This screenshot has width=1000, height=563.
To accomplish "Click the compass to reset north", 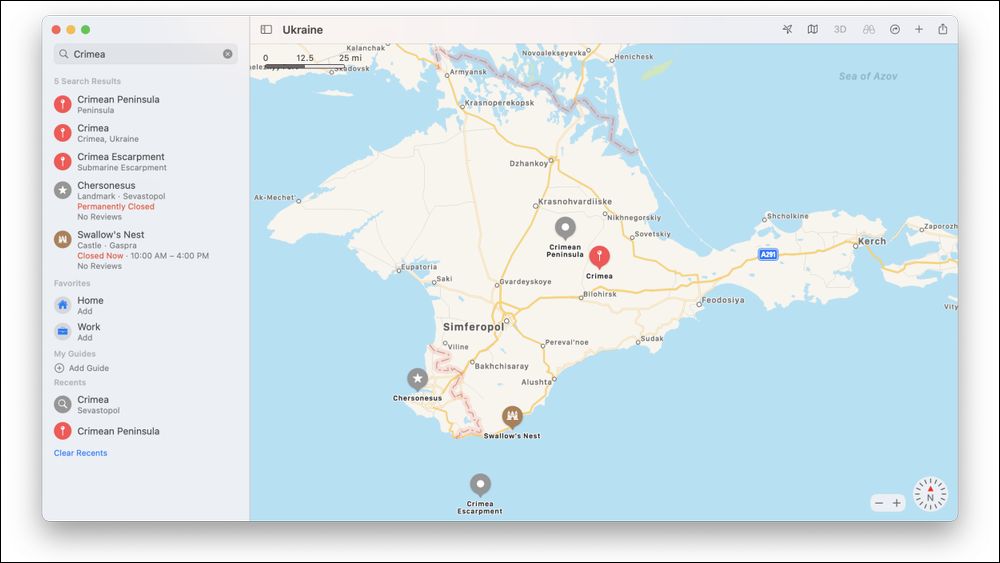I will pyautogui.click(x=930, y=494).
